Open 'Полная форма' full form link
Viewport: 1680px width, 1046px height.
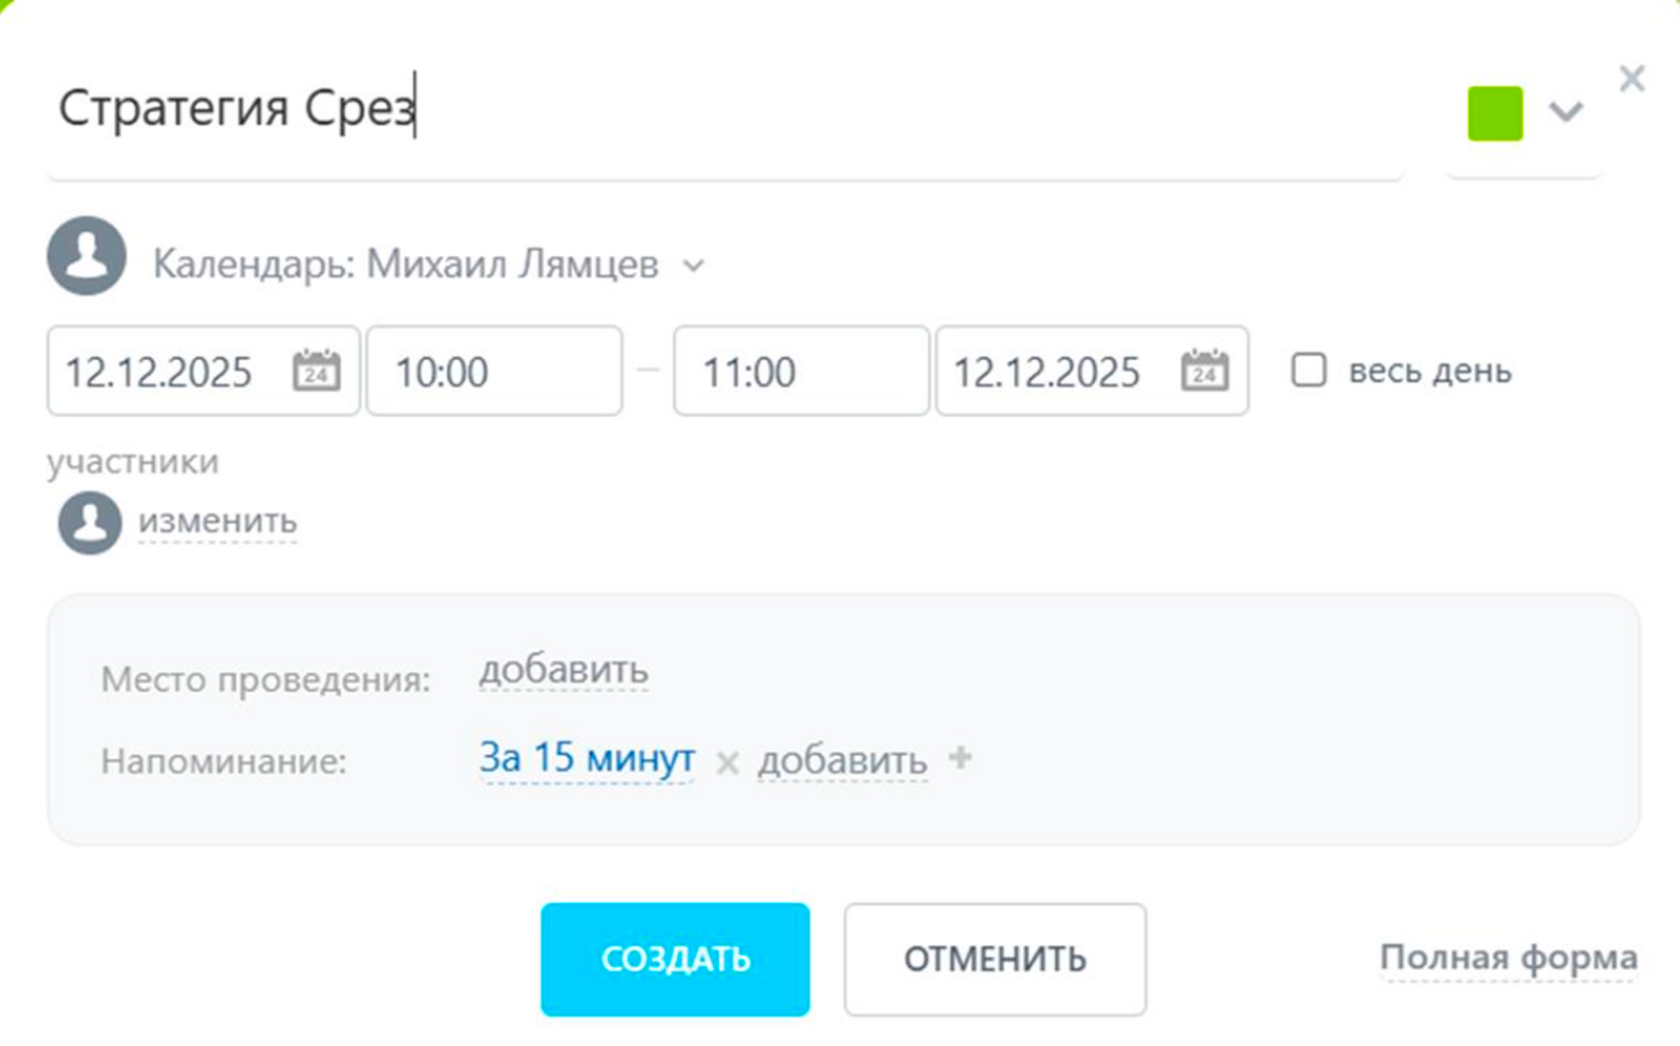(1508, 958)
